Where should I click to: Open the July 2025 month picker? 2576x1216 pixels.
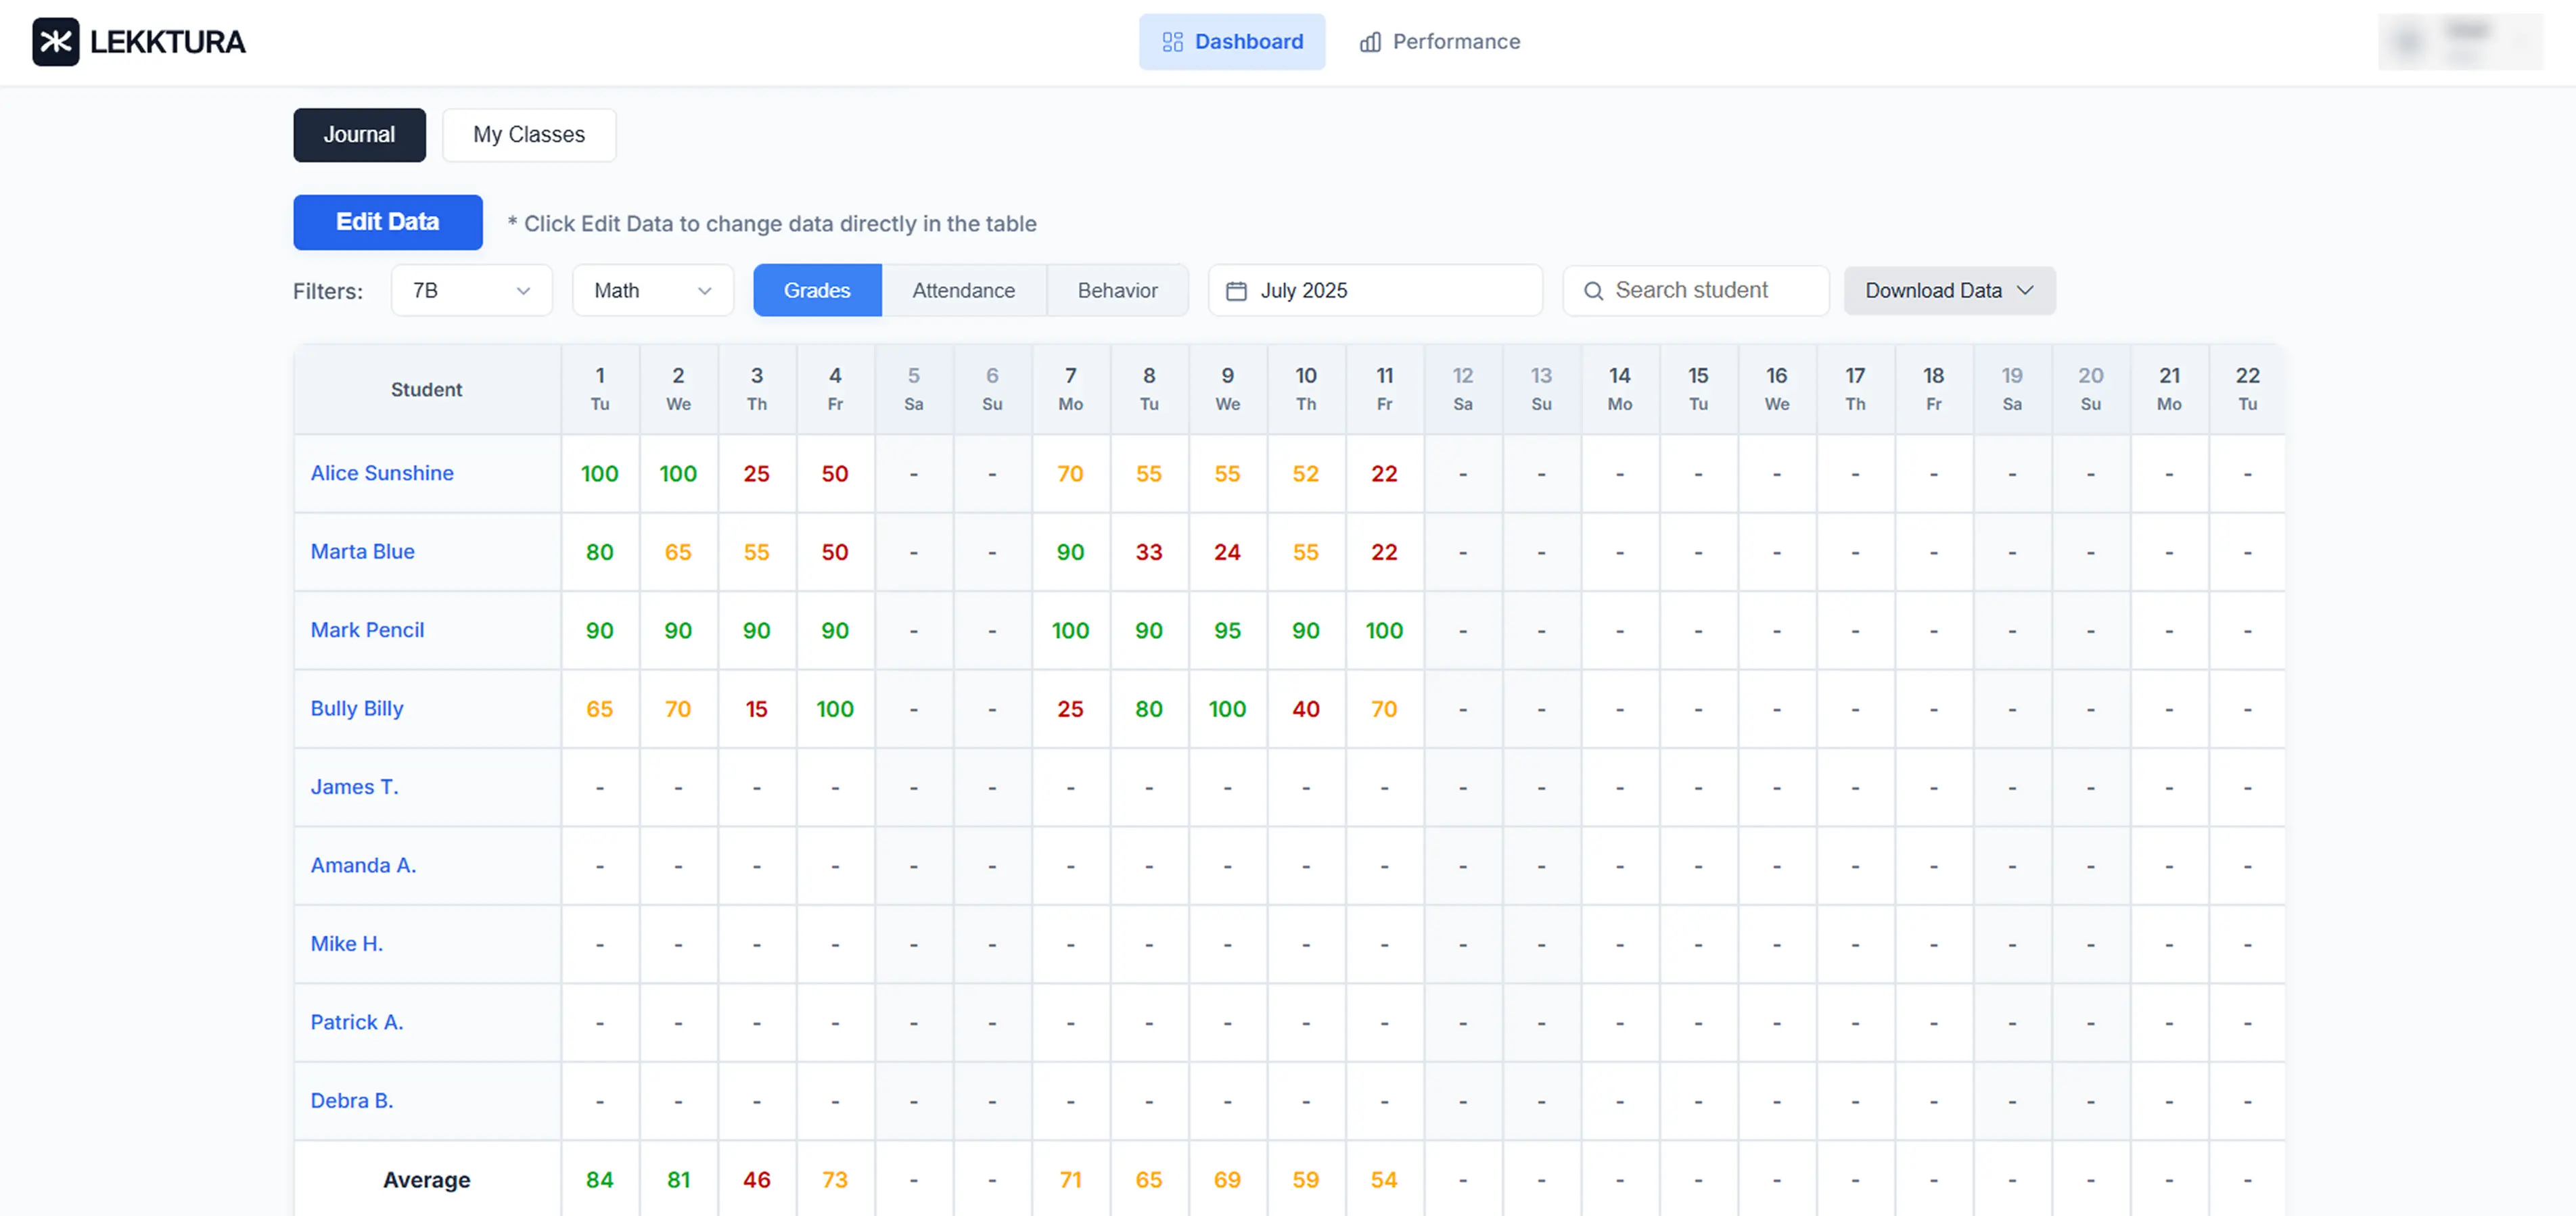(x=1374, y=291)
